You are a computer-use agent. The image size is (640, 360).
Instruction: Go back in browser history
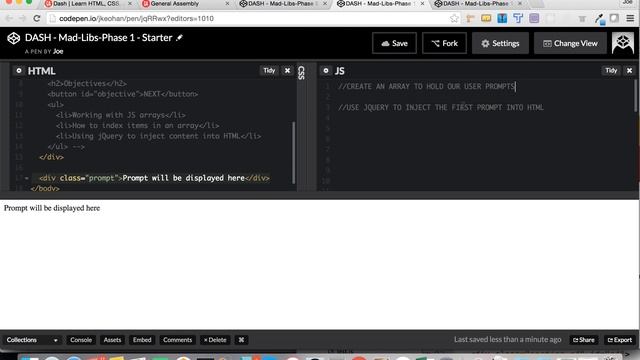click(x=9, y=18)
